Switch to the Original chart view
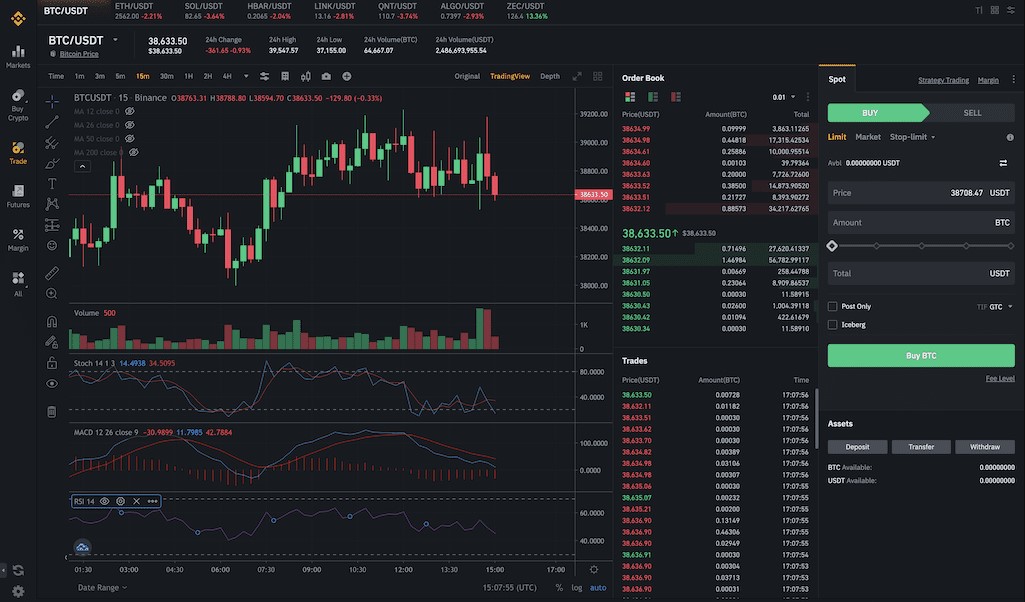The image size is (1025, 602). (x=467, y=76)
